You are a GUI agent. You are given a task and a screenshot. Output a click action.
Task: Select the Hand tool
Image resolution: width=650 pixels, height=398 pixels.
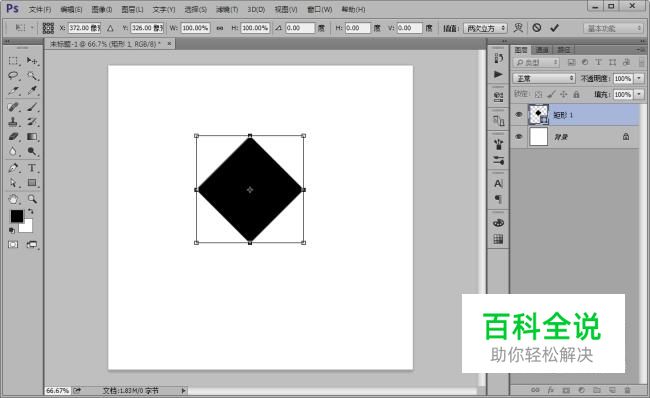(x=13, y=199)
